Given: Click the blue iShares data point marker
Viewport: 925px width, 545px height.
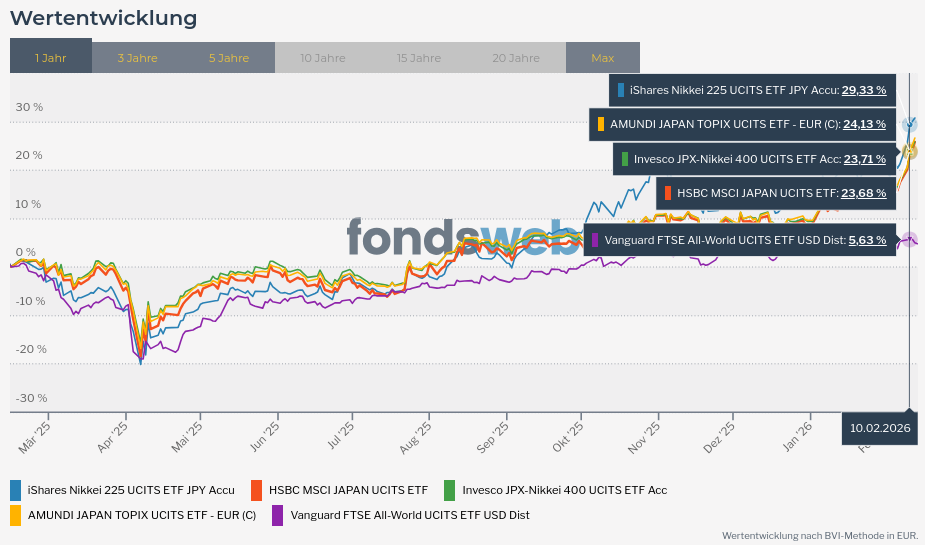Looking at the screenshot, I should pos(910,124).
